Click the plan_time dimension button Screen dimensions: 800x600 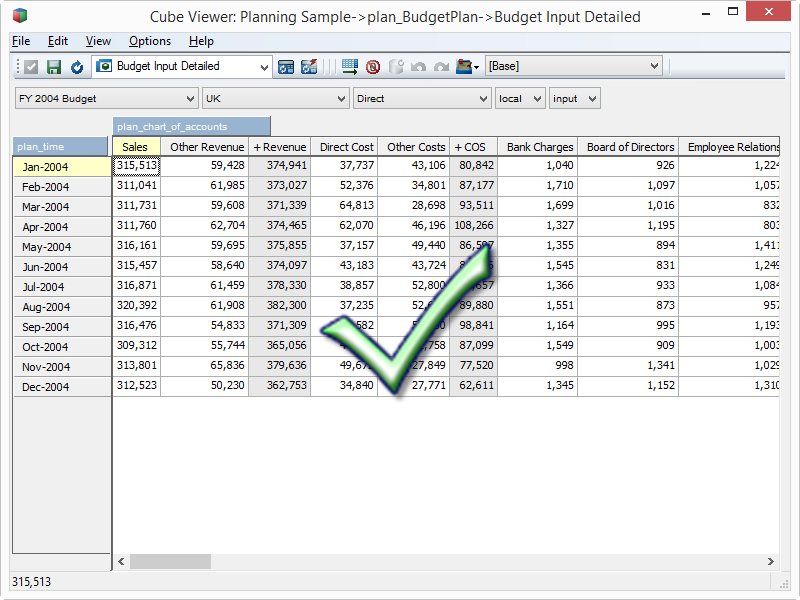pos(61,147)
